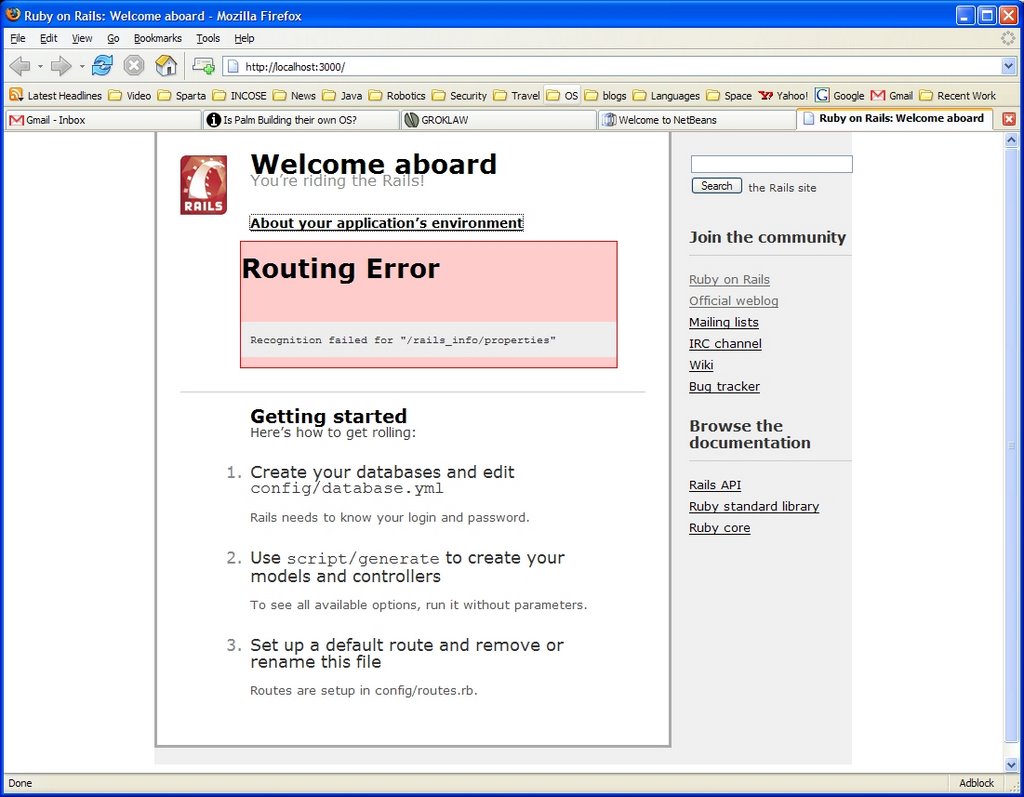Open the Video bookmarks folder
1024x797 pixels.
click(129, 95)
